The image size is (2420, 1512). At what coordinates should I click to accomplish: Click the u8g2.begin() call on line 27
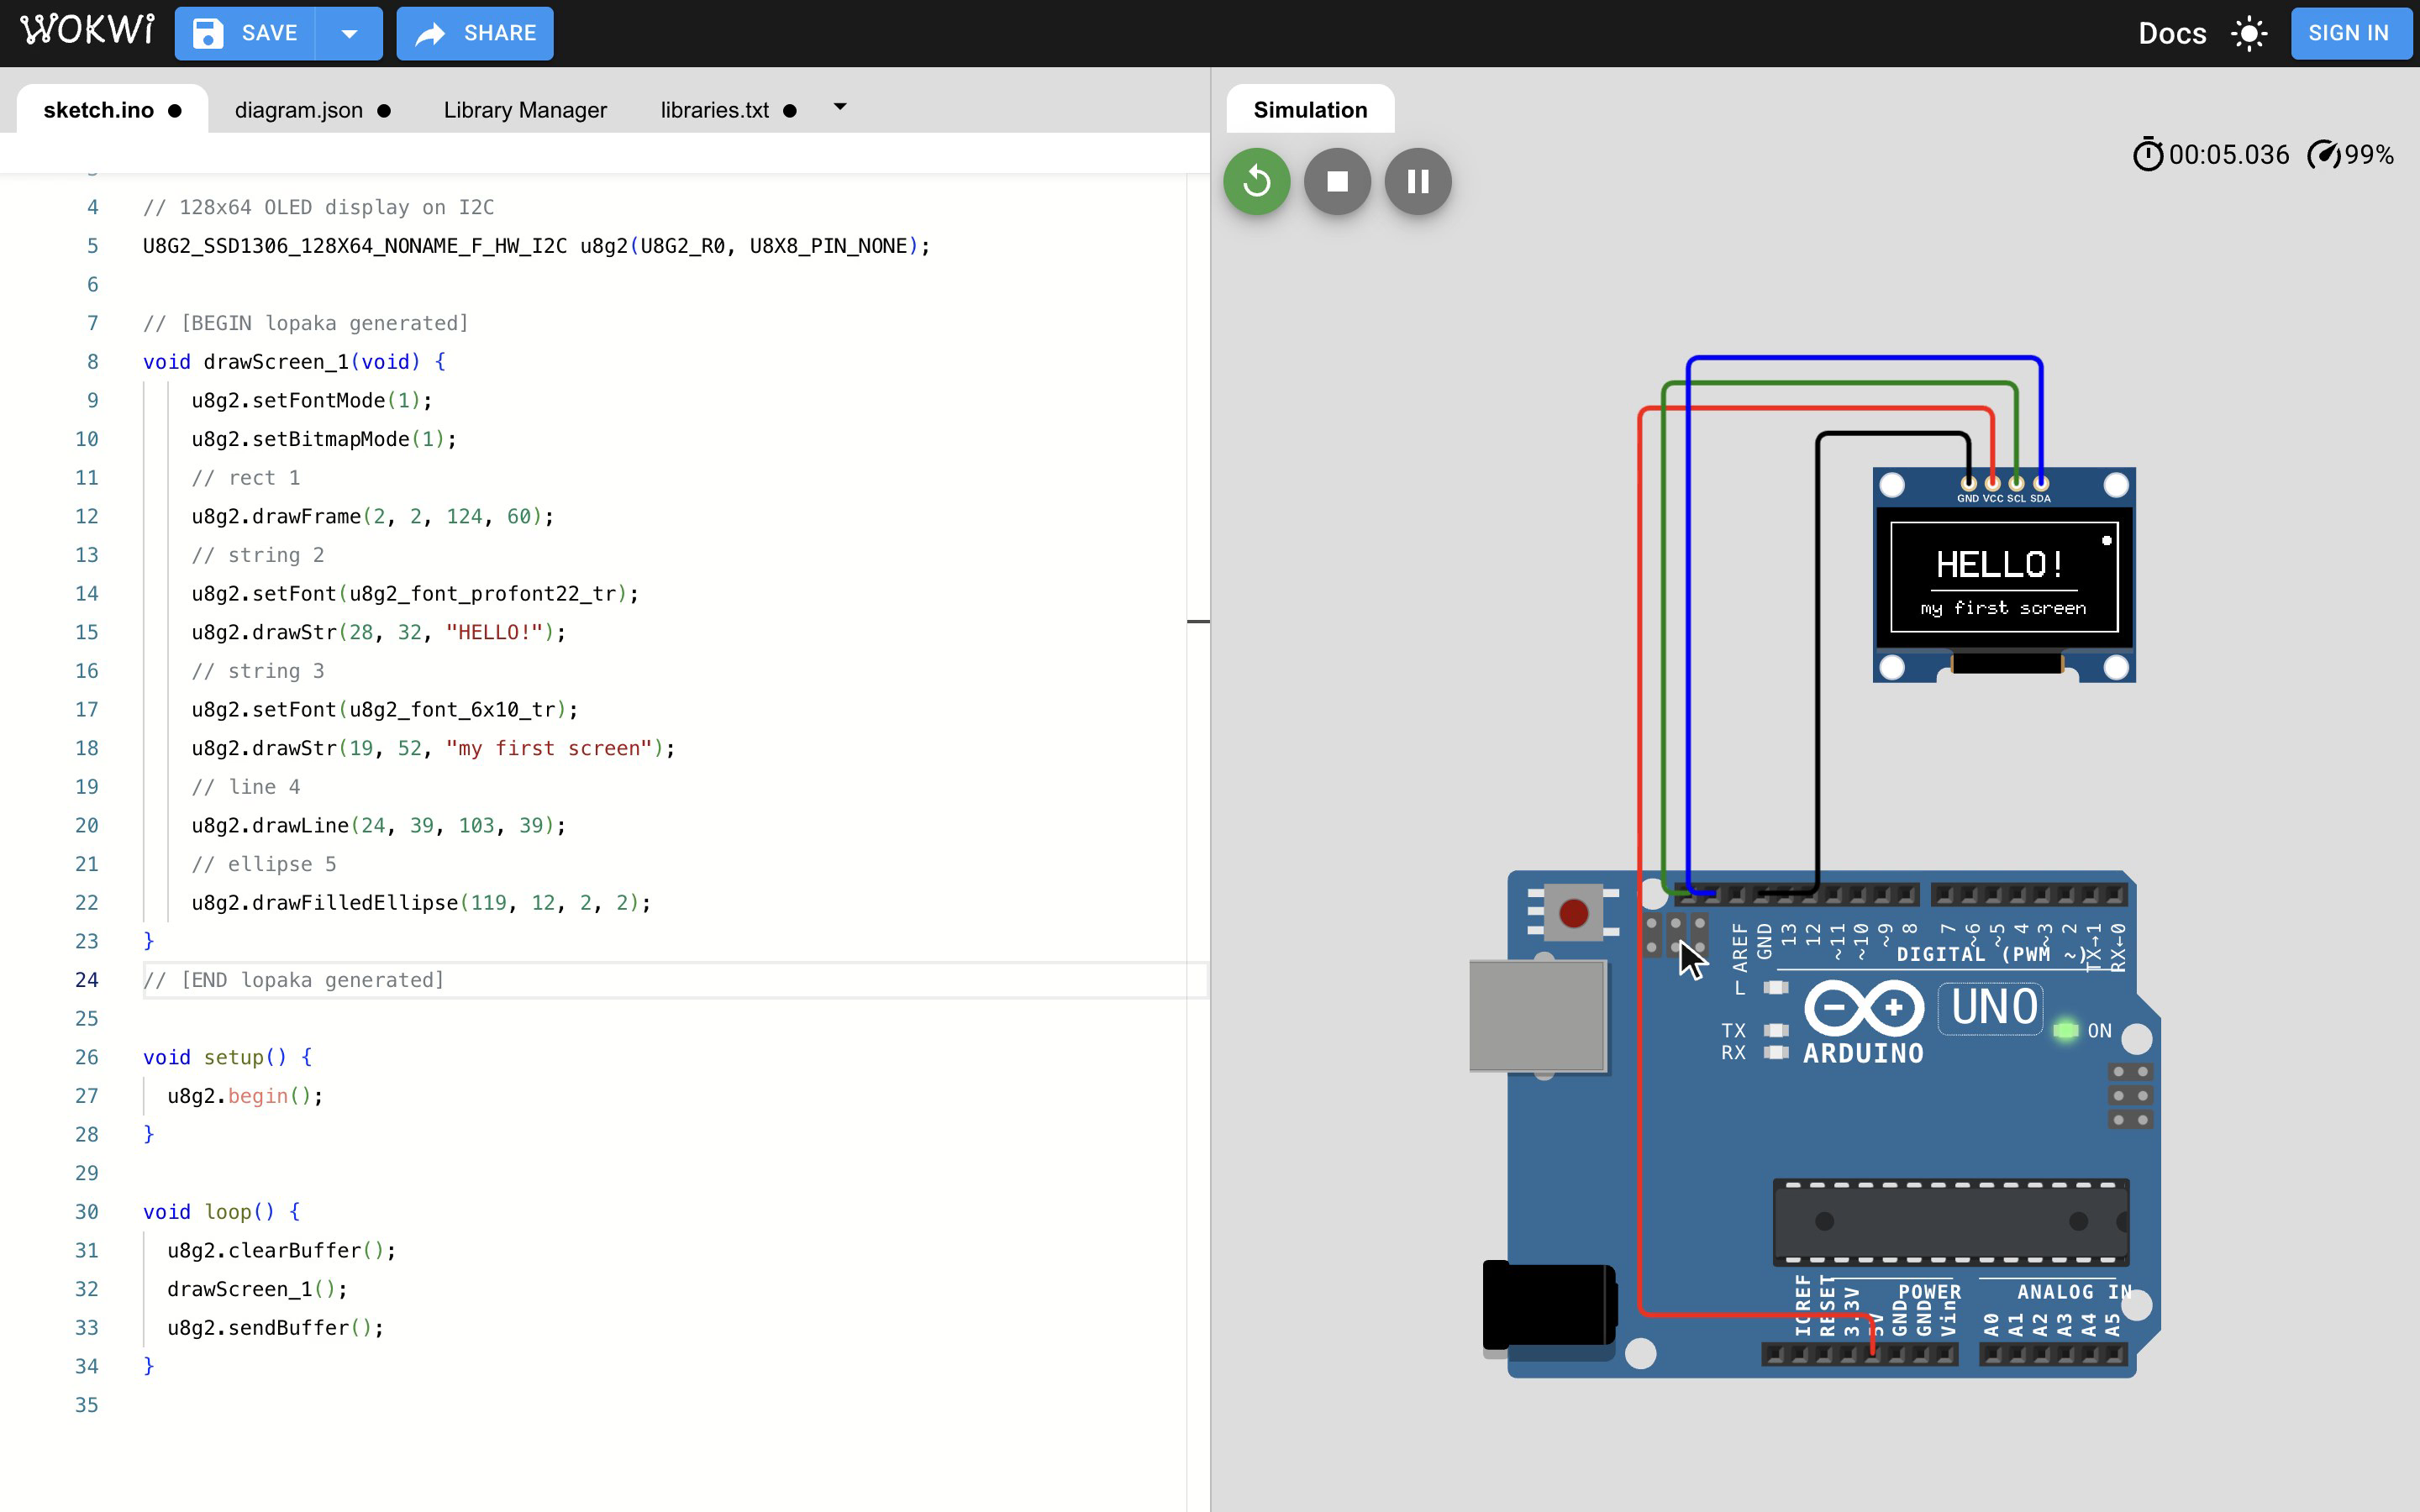point(245,1096)
